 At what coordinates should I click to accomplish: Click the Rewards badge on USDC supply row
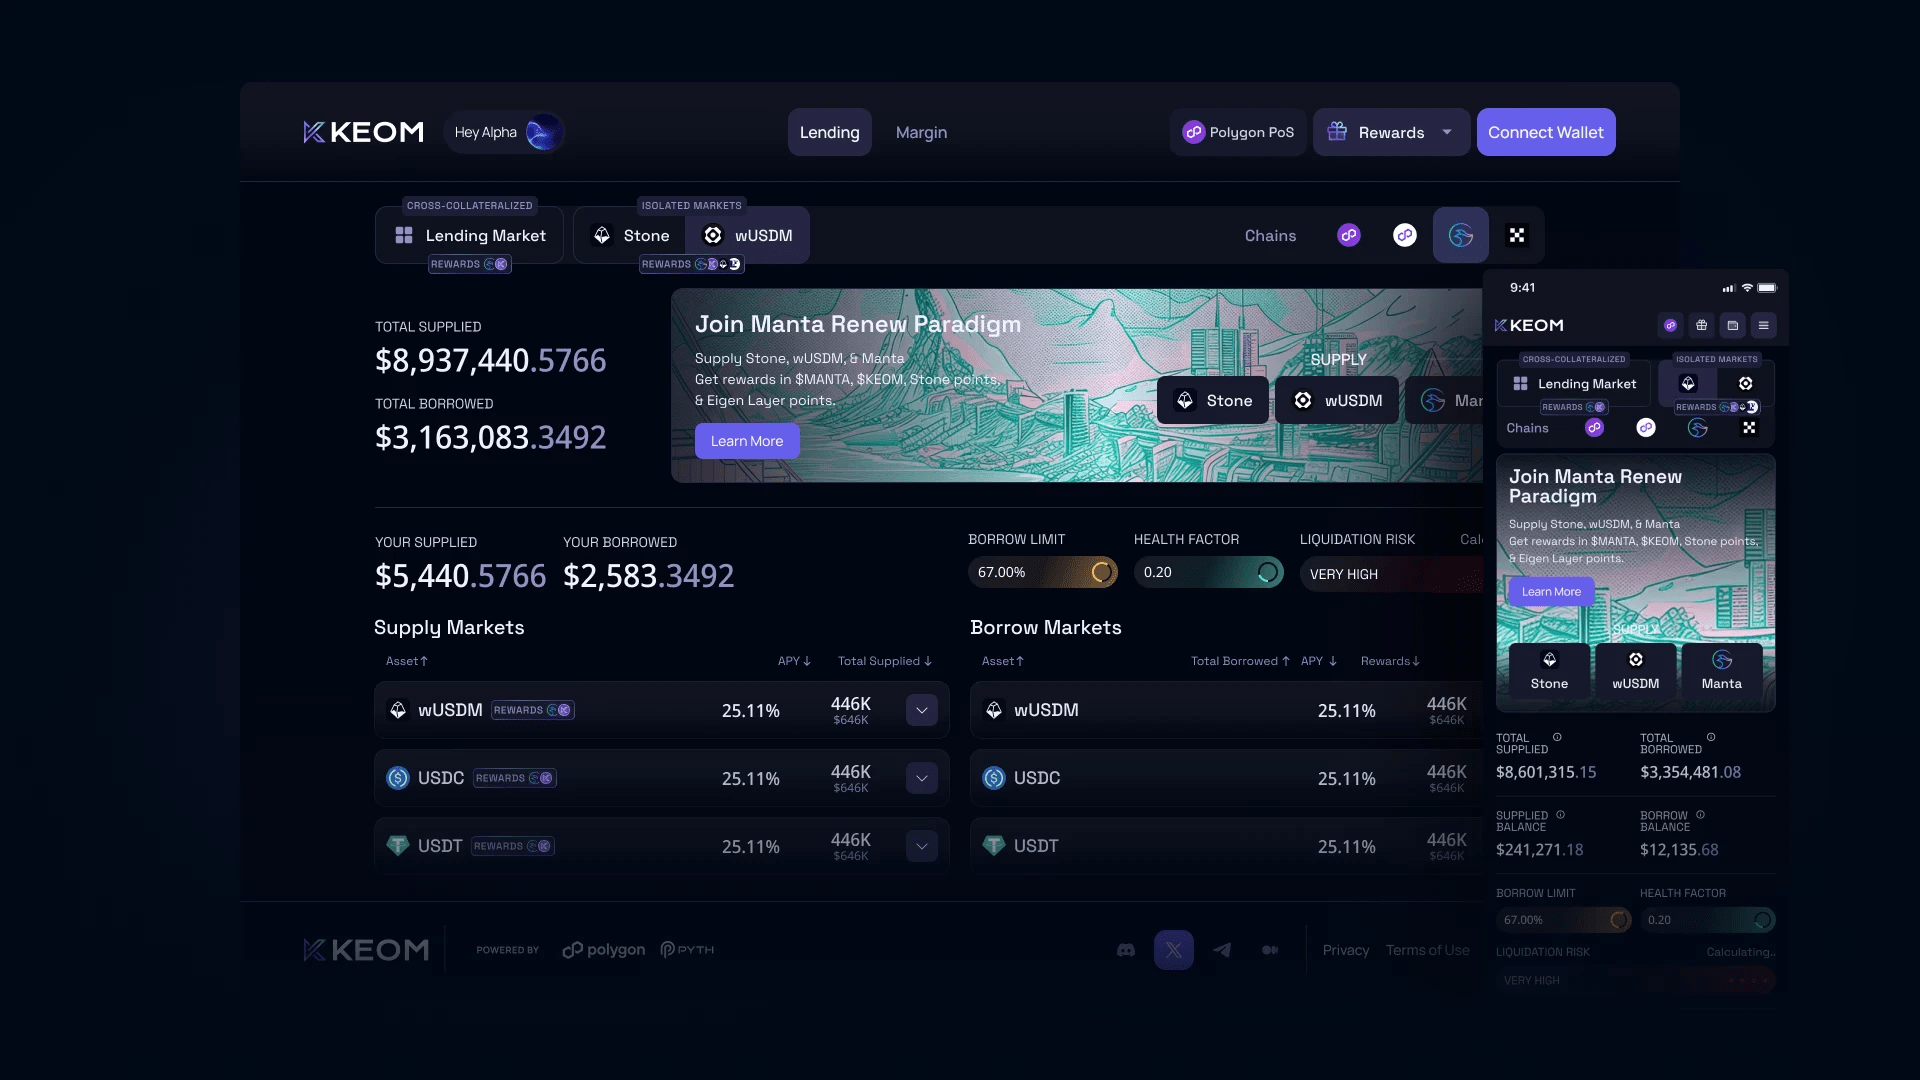[x=515, y=778]
